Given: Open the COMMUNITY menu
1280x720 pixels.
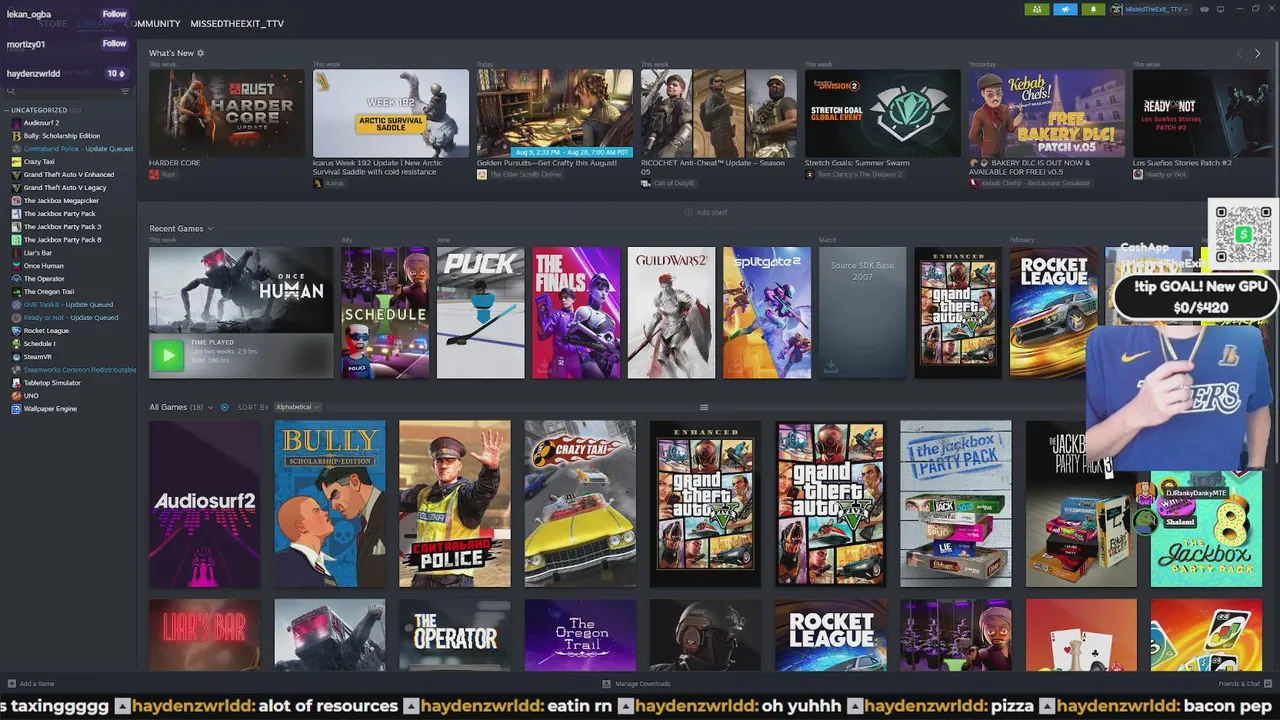Looking at the screenshot, I should 153,23.
